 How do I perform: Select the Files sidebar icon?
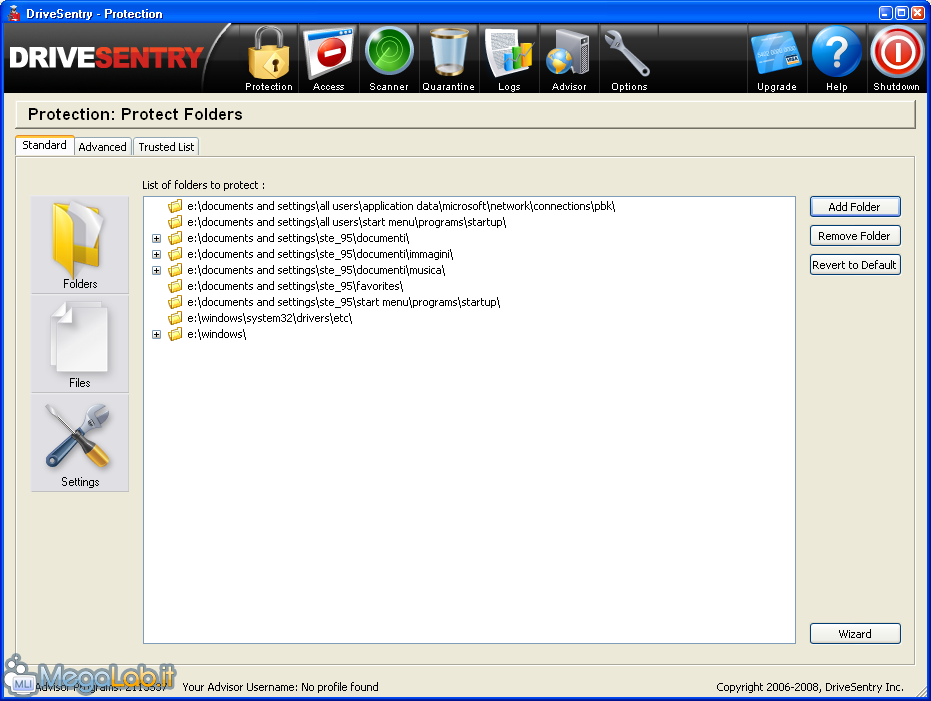80,344
